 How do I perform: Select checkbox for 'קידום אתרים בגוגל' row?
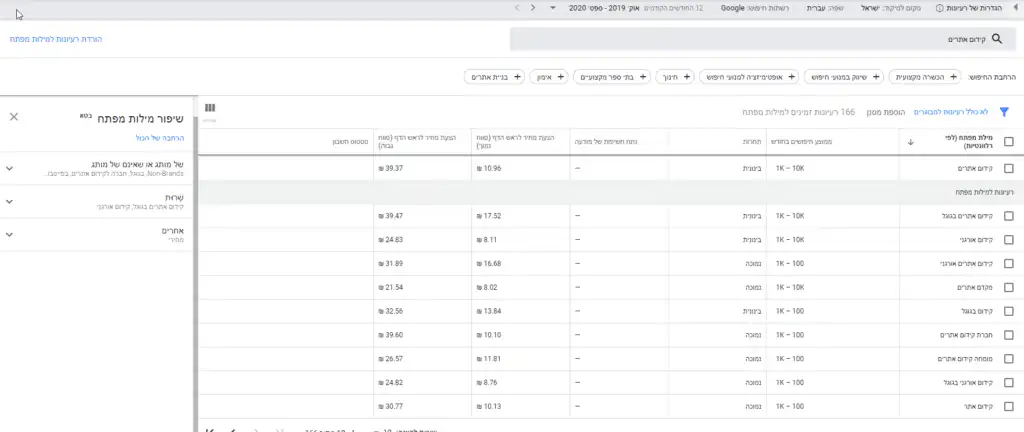pyautogui.click(x=1008, y=216)
